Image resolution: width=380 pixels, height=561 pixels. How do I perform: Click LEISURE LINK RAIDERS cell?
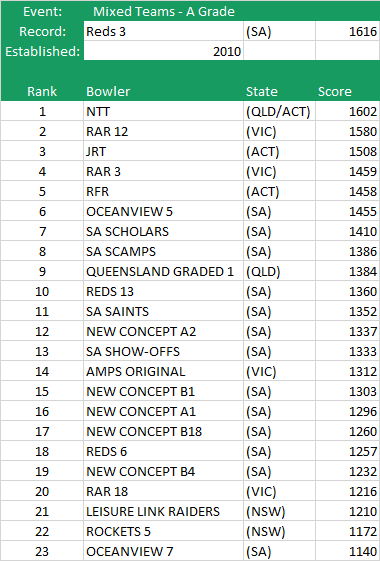click(x=164, y=512)
